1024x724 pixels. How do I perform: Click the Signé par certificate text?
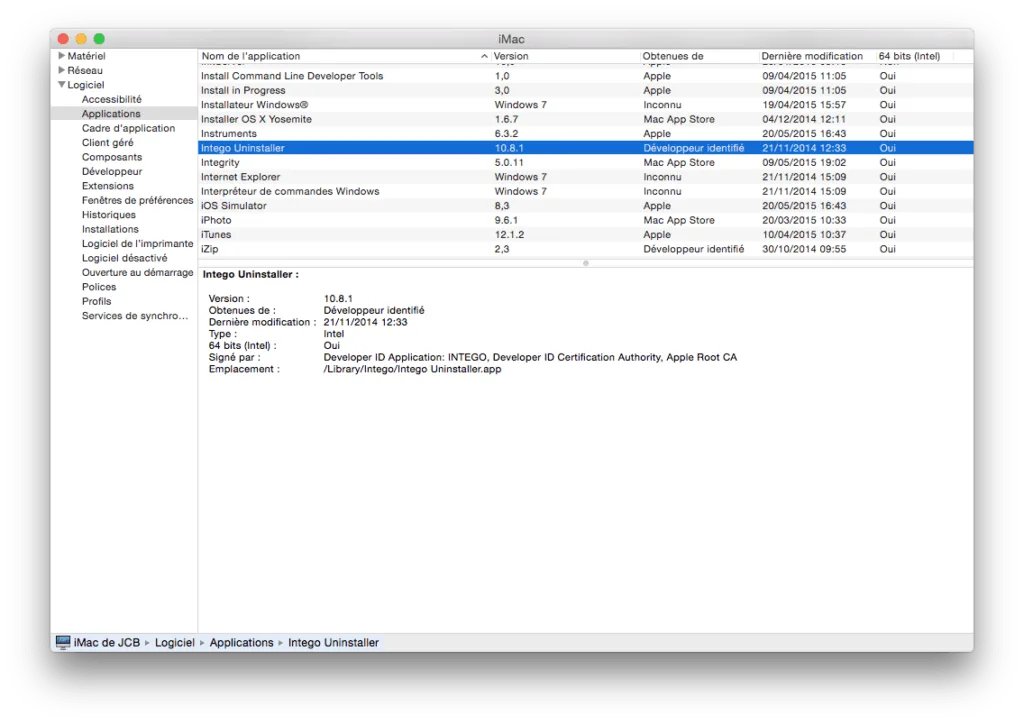530,357
